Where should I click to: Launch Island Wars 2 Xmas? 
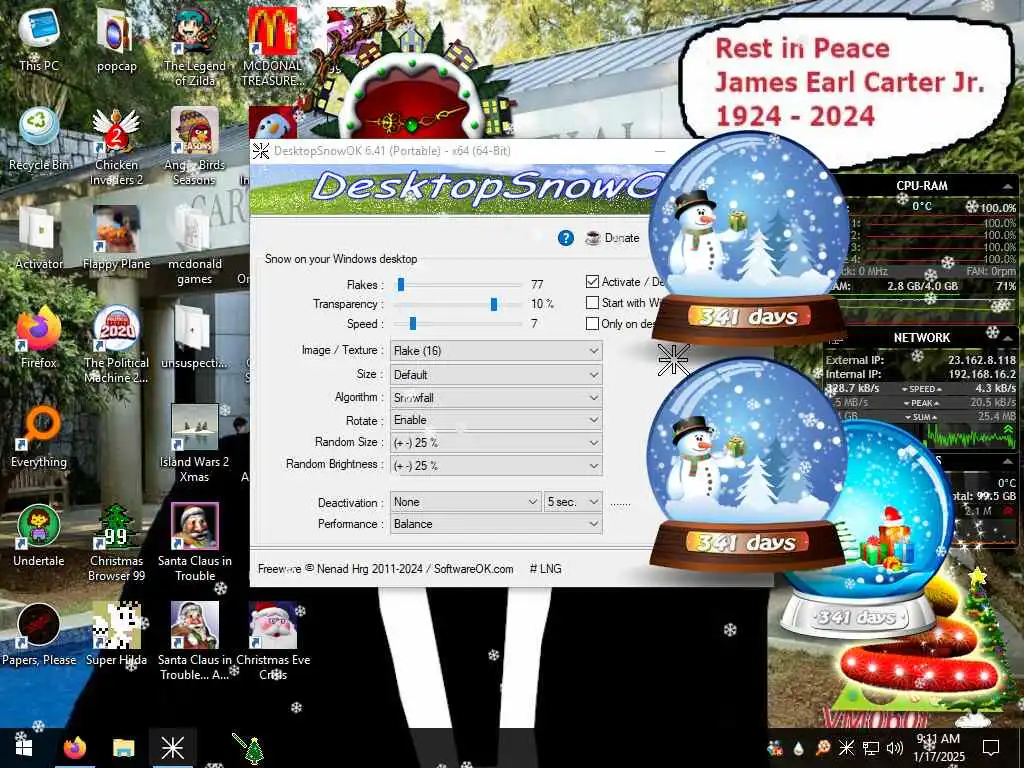coord(195,443)
